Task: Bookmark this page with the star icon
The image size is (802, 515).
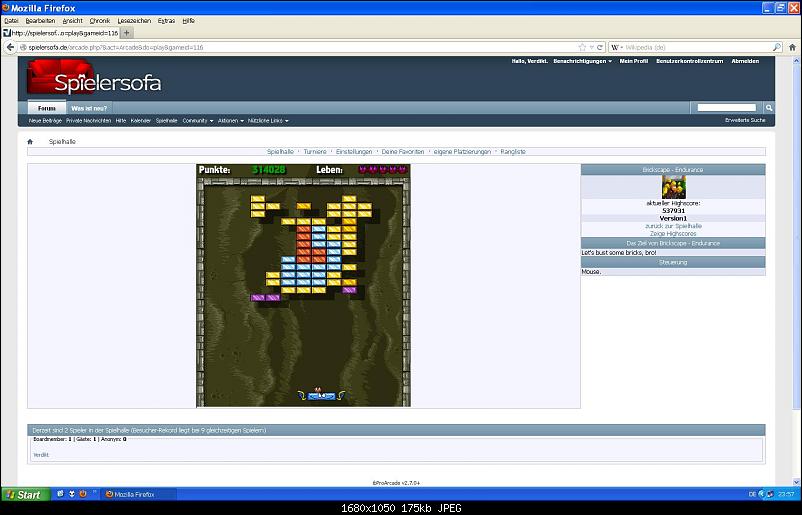Action: [582, 47]
